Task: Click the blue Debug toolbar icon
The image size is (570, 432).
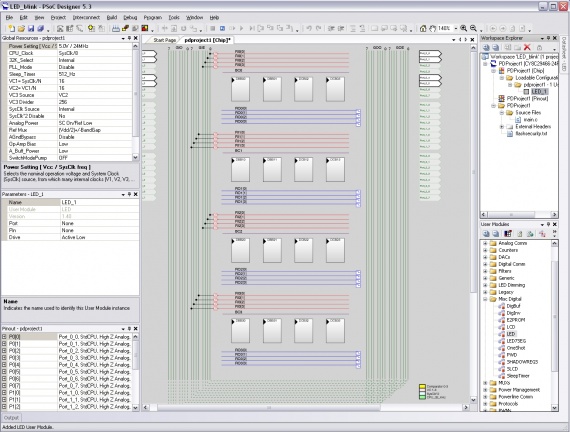Action: point(222,28)
